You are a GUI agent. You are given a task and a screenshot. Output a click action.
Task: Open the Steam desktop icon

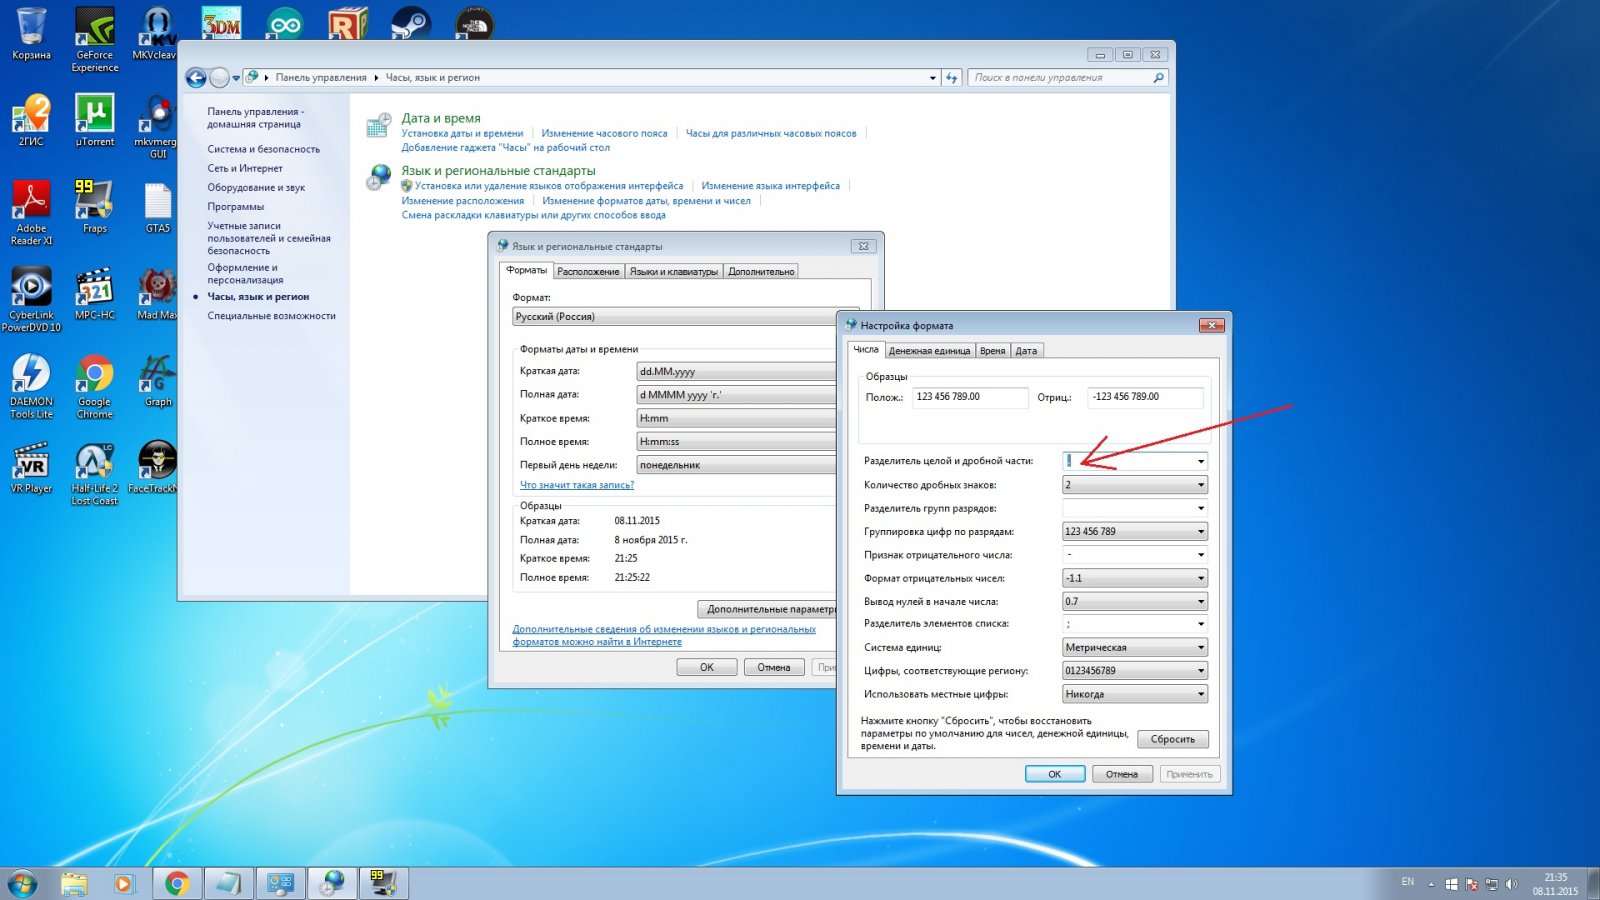411,23
